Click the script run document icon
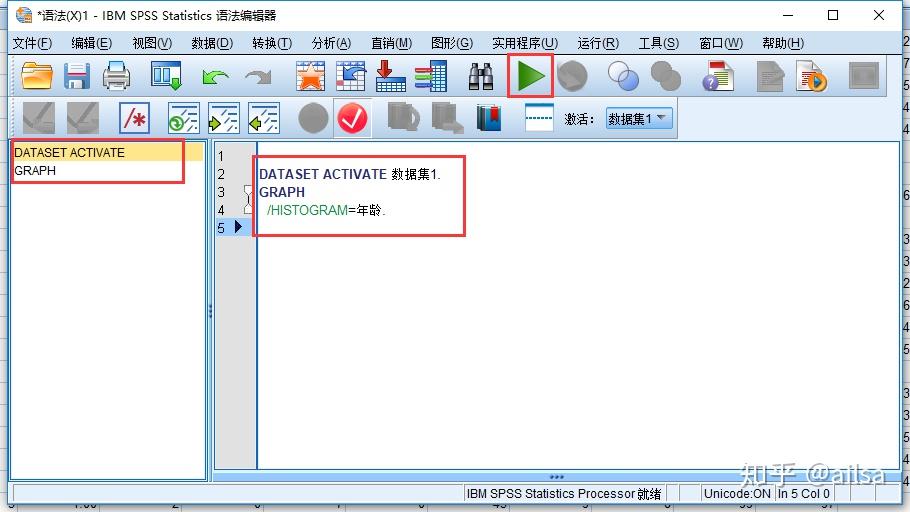Image resolution: width=910 pixels, height=512 pixels. coord(812,76)
